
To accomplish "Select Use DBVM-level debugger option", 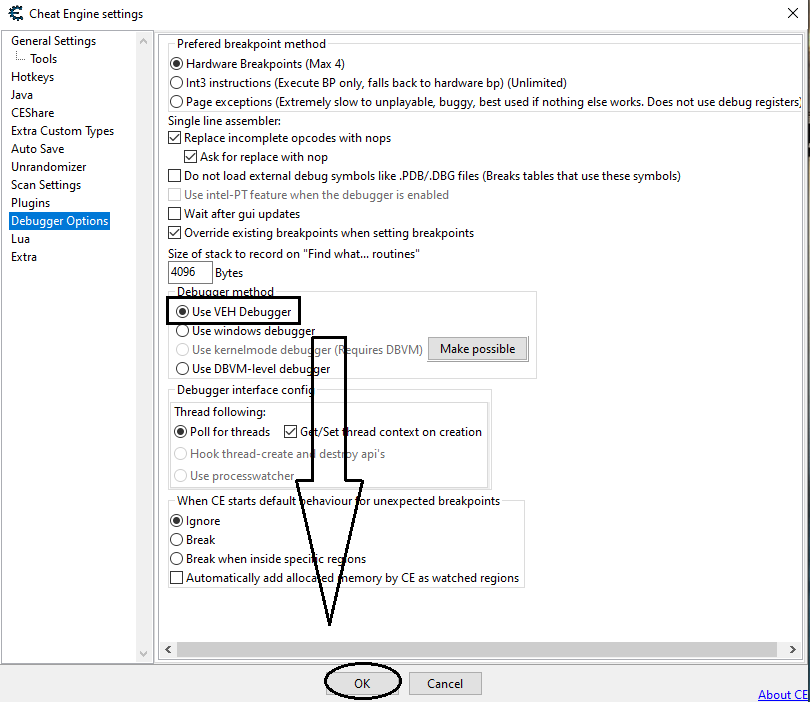I will (253, 369).
